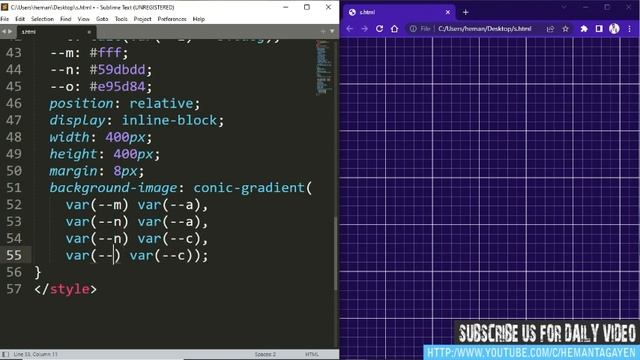Open the Preferences menu

tap(172, 19)
